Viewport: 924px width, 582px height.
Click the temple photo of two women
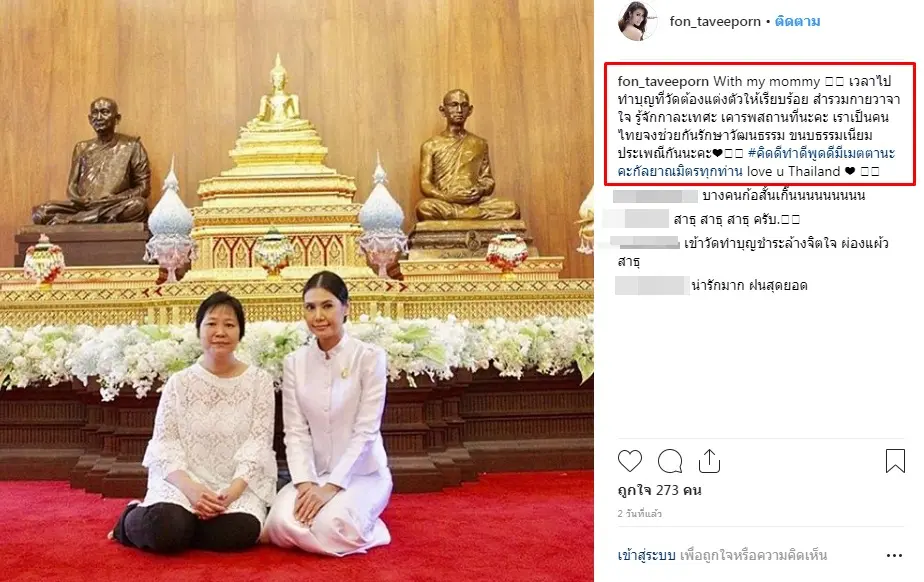click(296, 291)
